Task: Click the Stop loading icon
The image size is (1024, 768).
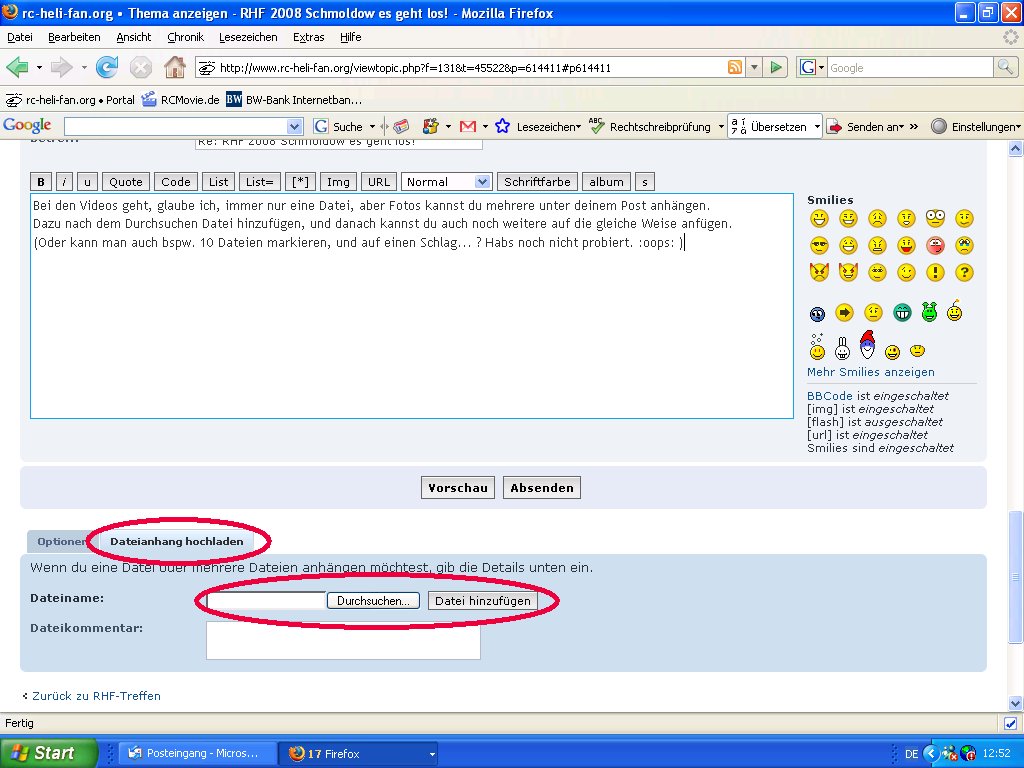Action: coord(140,67)
